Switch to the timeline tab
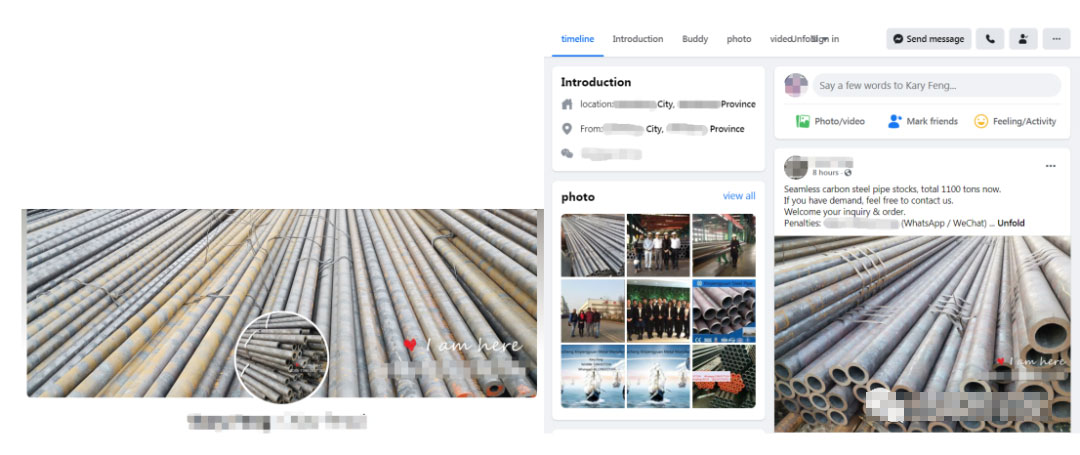The width and height of the screenshot is (1080, 455). pyautogui.click(x=577, y=39)
